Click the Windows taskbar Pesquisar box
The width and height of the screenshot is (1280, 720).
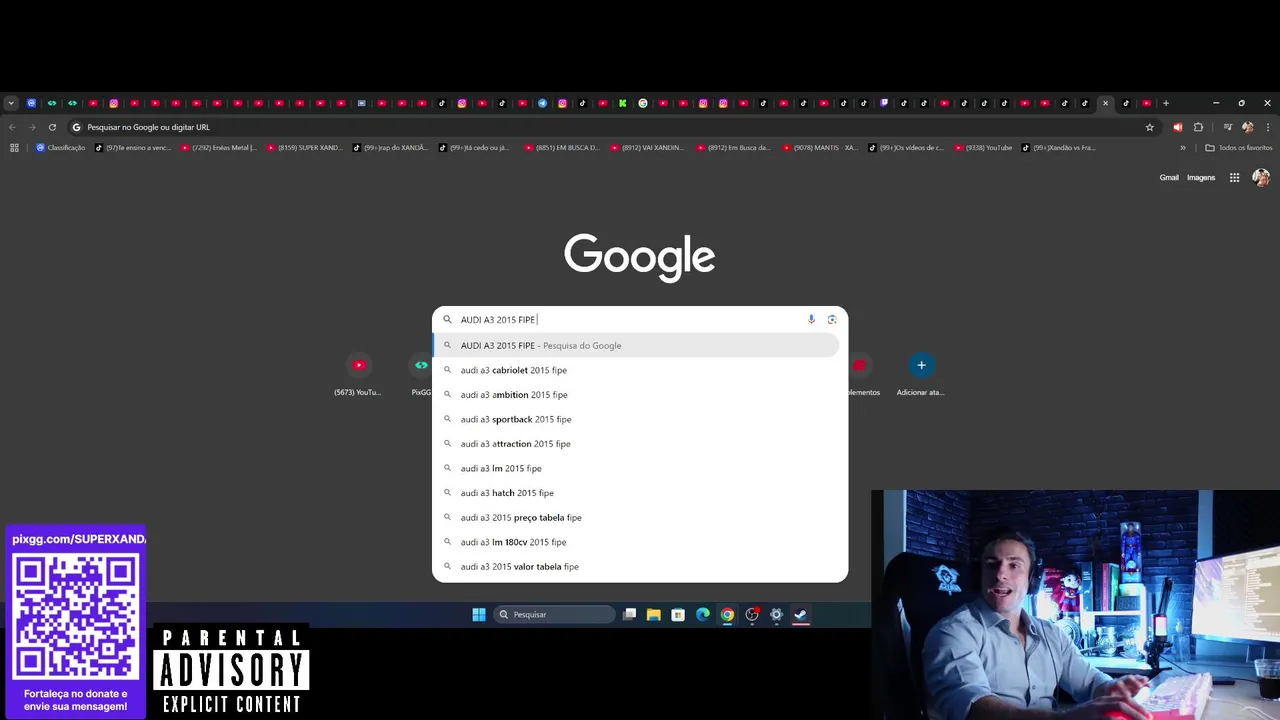coord(554,615)
